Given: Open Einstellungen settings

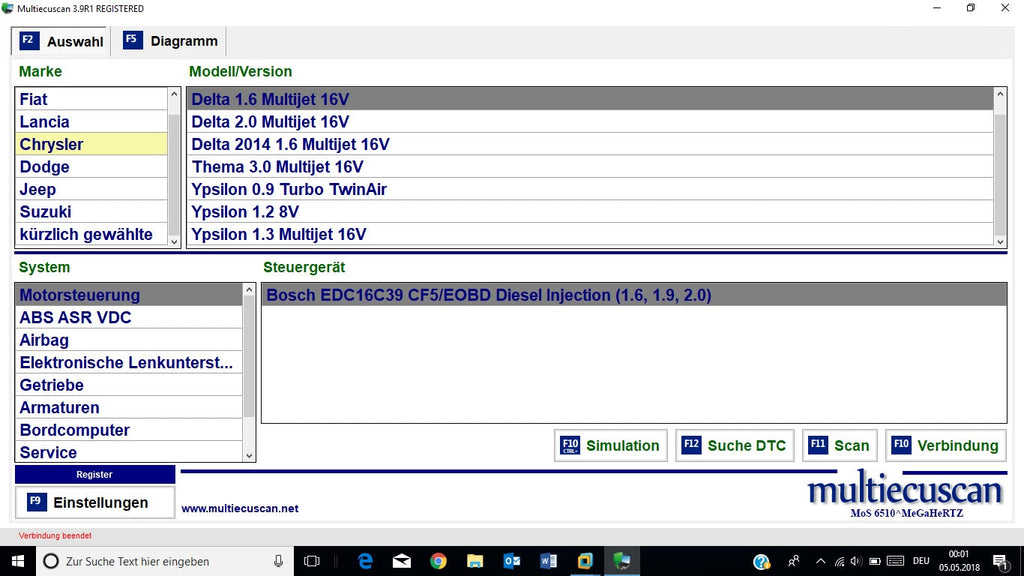Looking at the screenshot, I should pyautogui.click(x=95, y=502).
